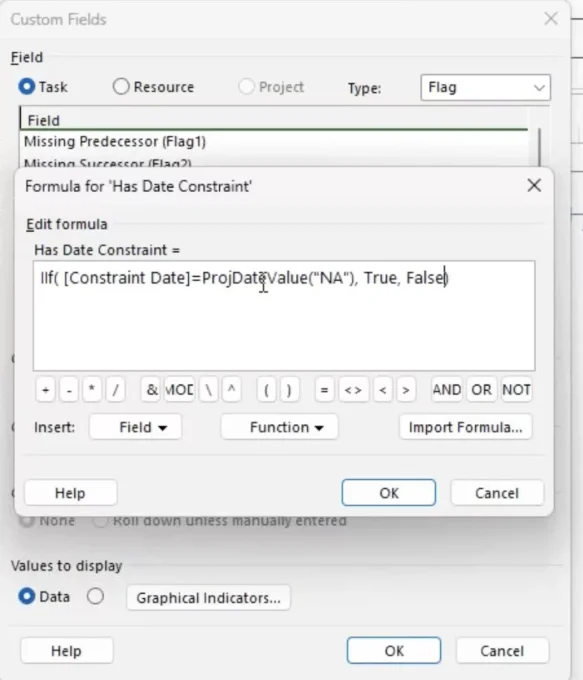Image resolution: width=583 pixels, height=680 pixels.
Task: Insert the not-equal operator
Action: click(x=353, y=389)
